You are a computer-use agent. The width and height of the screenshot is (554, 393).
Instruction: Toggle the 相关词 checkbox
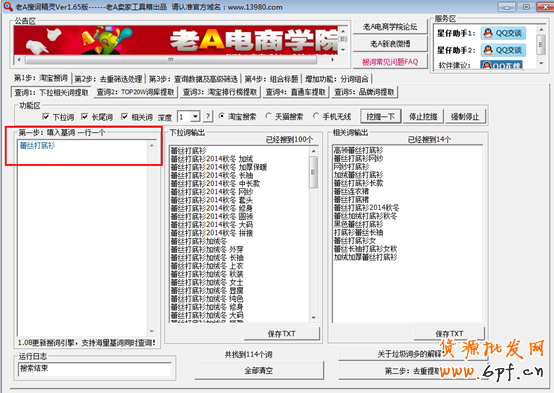124,116
